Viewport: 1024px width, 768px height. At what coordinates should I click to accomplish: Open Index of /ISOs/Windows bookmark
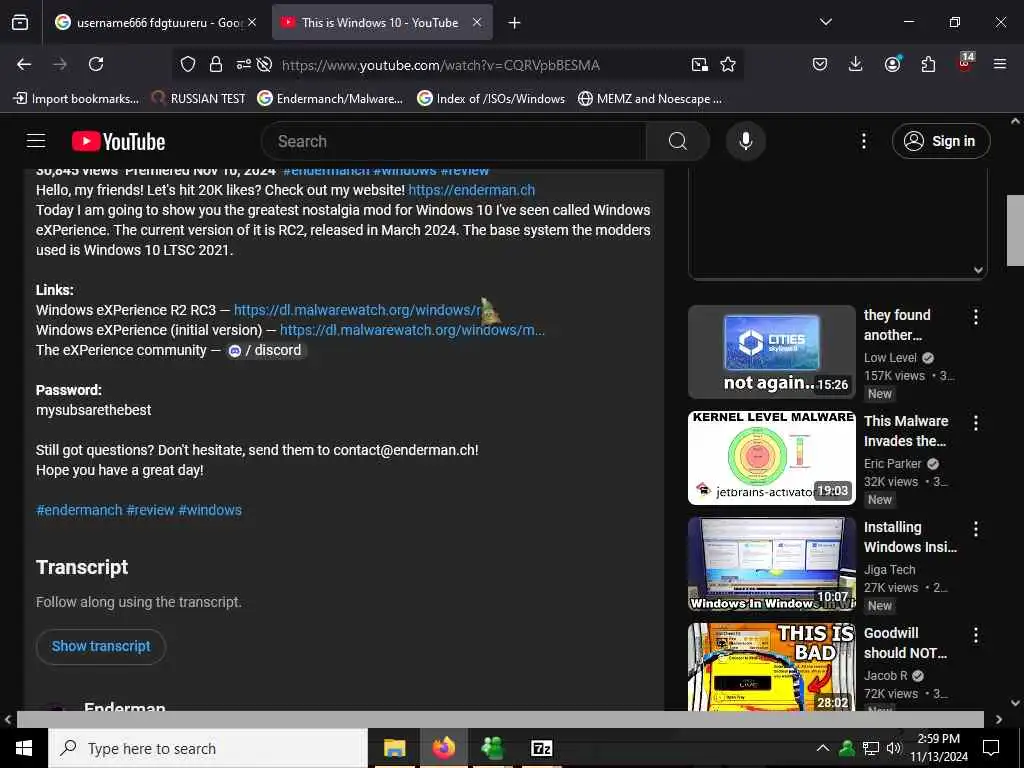click(x=491, y=99)
